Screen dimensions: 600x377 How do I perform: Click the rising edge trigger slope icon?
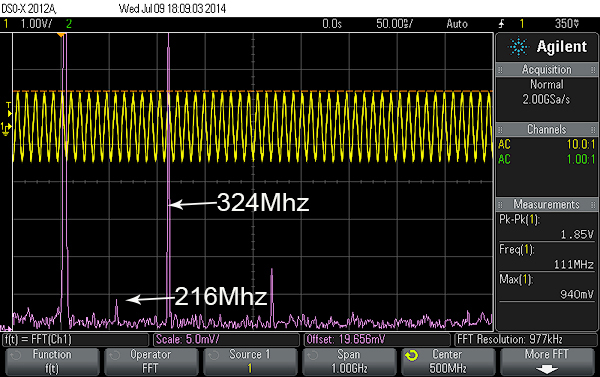pyautogui.click(x=502, y=24)
